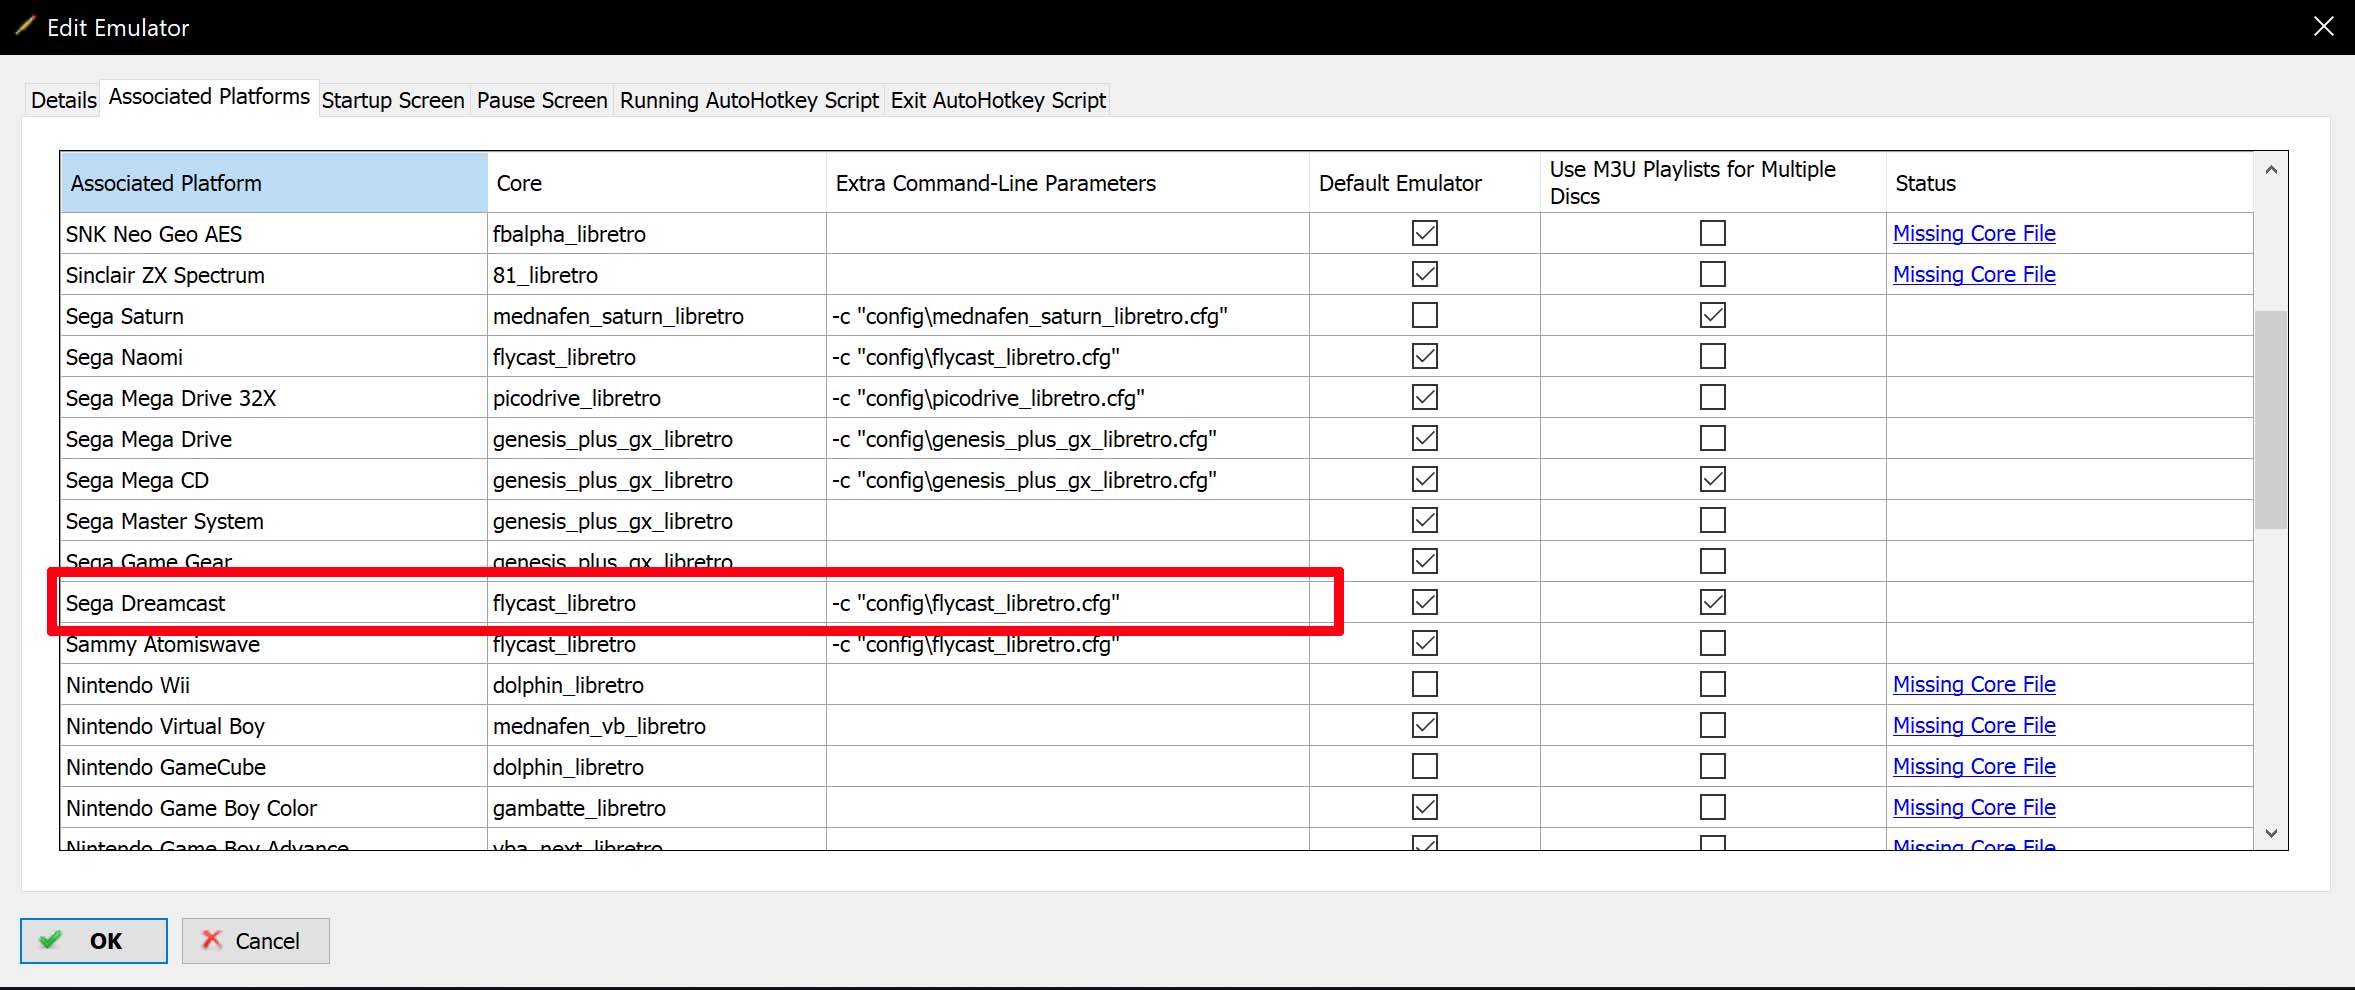This screenshot has height=990, width=2355.
Task: Toggle M3U Playlists checkbox for Sega Dreamcast
Action: (x=1713, y=602)
